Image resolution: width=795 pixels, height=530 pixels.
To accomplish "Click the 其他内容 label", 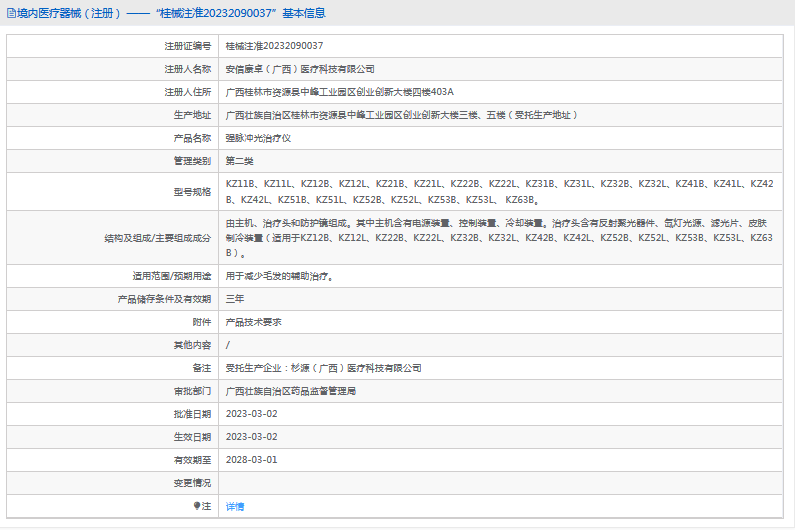I will 192,345.
